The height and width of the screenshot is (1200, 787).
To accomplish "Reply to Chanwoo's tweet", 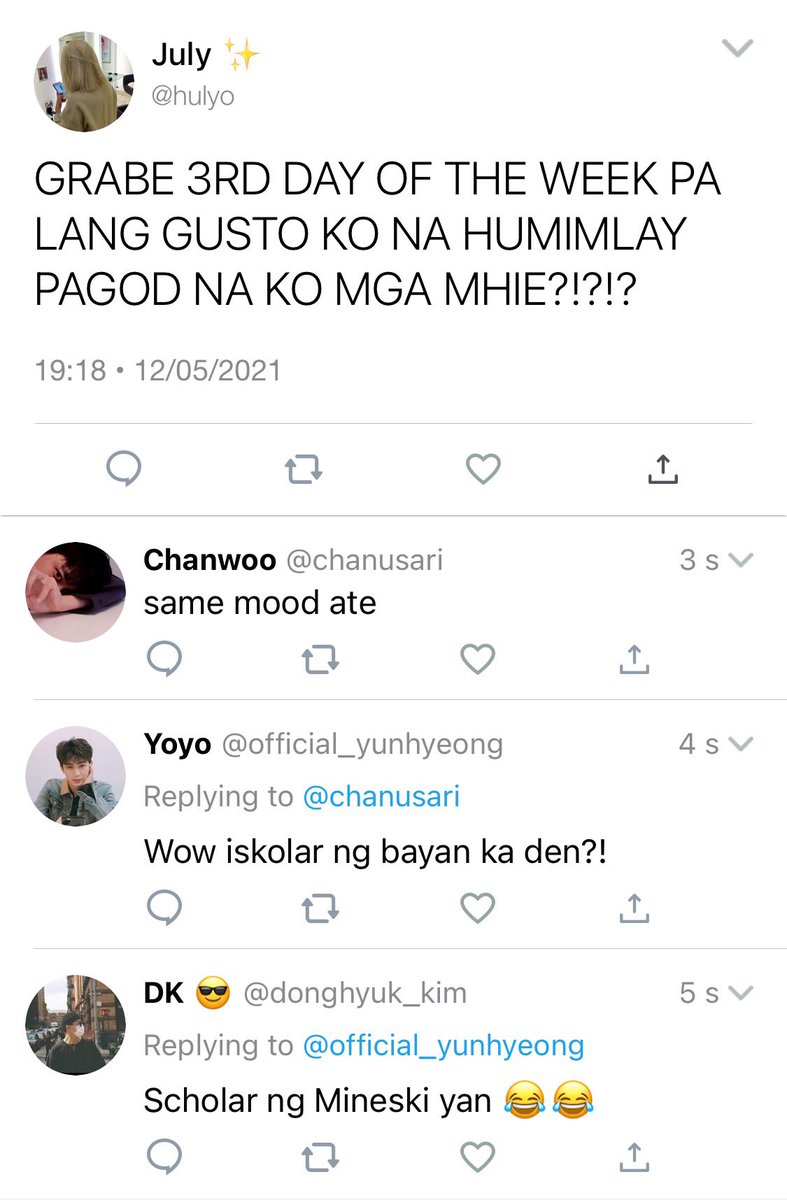I will (163, 658).
